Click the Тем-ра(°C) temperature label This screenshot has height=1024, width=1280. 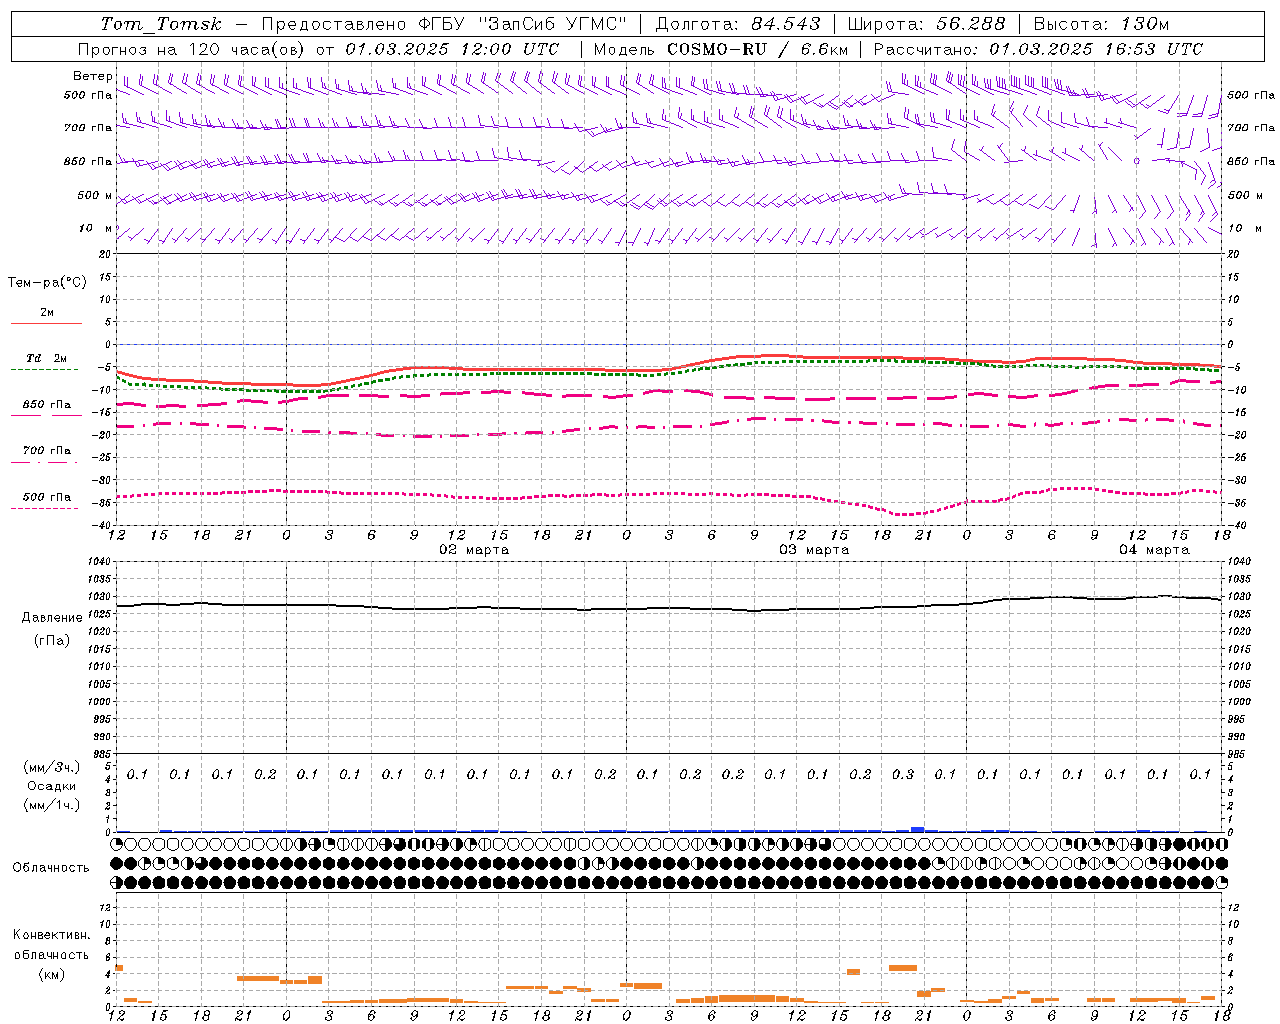click(47, 283)
